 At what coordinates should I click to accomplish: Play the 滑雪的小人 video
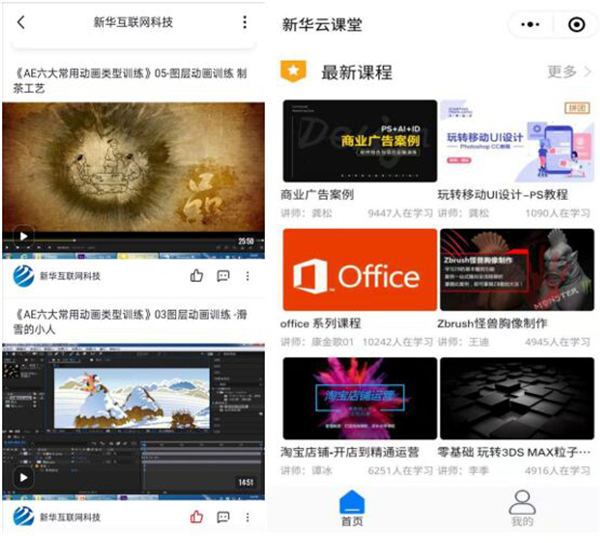click(23, 478)
